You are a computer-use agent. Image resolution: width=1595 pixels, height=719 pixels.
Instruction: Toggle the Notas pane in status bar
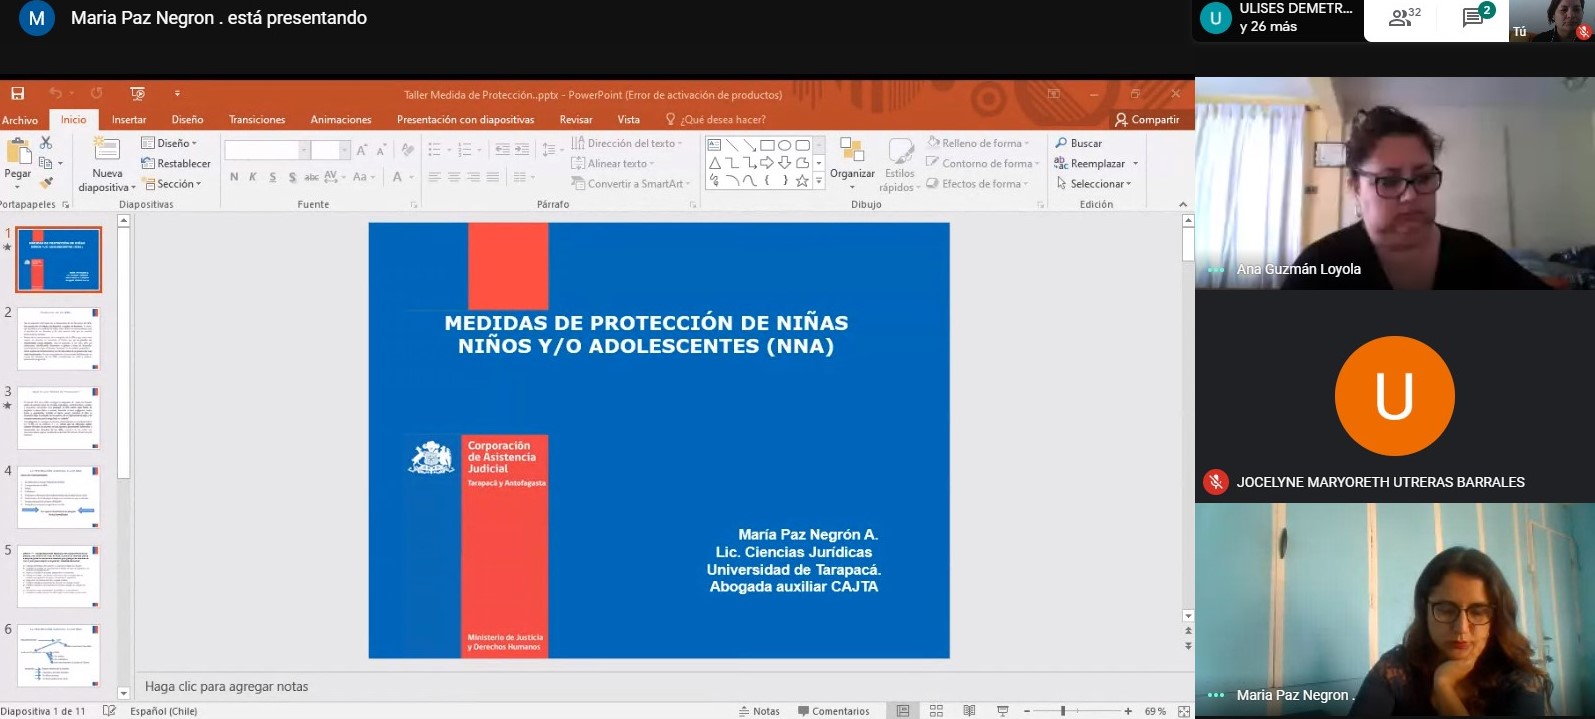[x=759, y=711]
